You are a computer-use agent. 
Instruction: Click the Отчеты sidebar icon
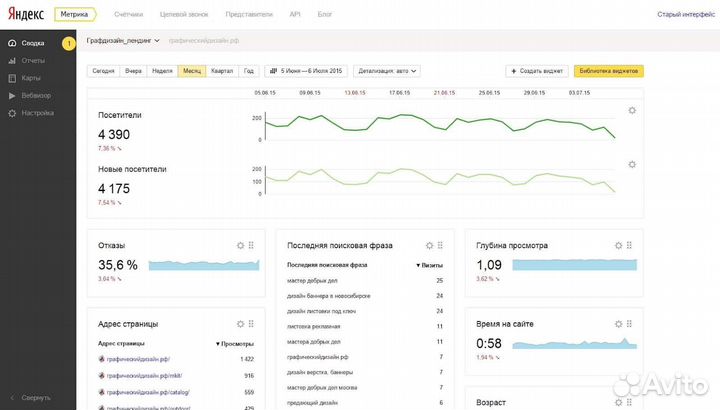[x=11, y=61]
